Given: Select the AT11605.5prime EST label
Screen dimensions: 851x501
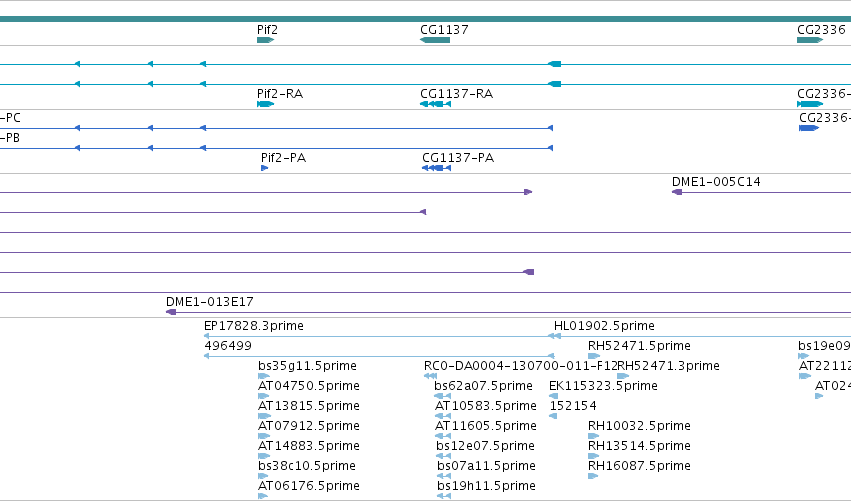Looking at the screenshot, I should pyautogui.click(x=485, y=426).
